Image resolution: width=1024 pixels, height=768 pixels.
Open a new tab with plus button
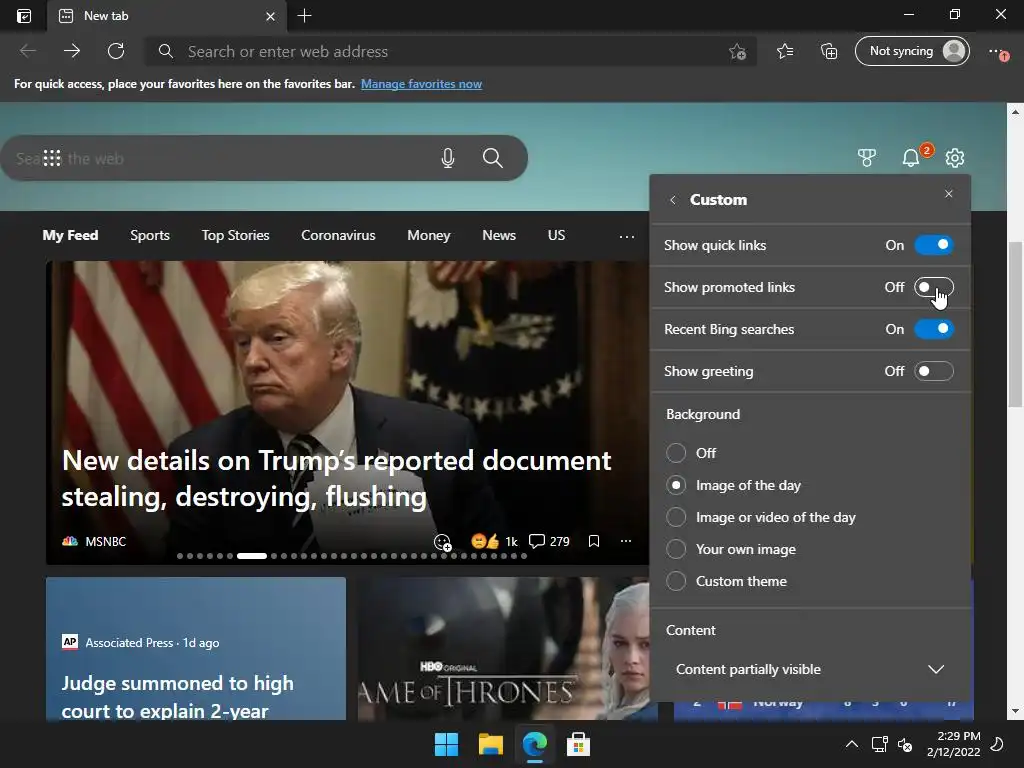304,16
